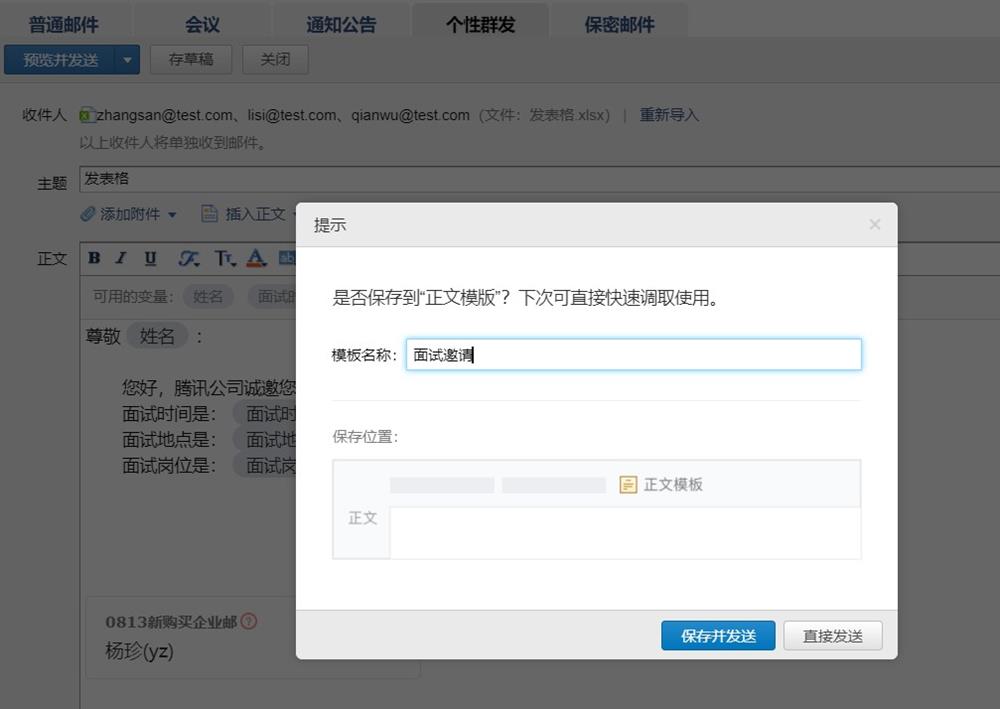Screen dimensions: 1000x709
Task: Click the 姓名 variable chip in 可用的变量
Action: click(208, 296)
